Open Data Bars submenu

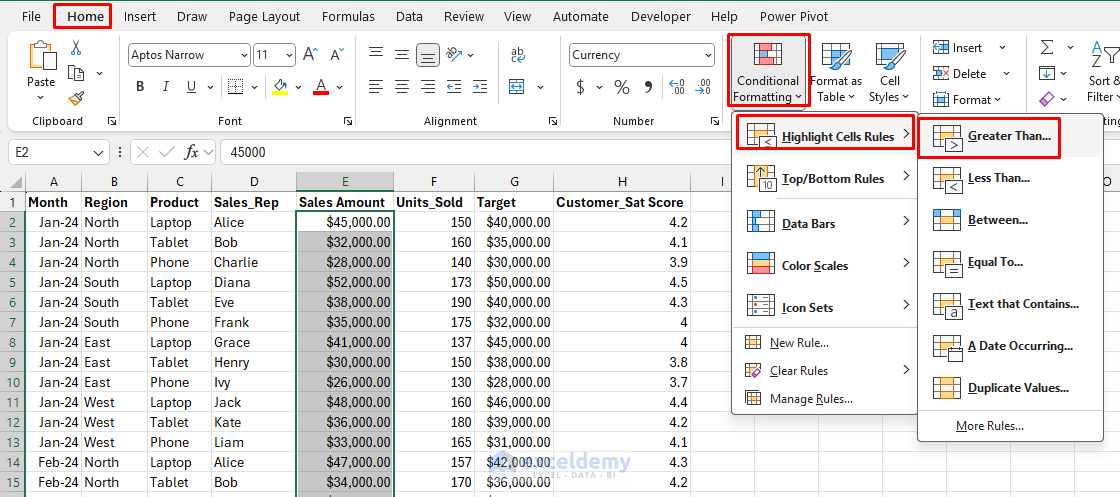click(825, 223)
